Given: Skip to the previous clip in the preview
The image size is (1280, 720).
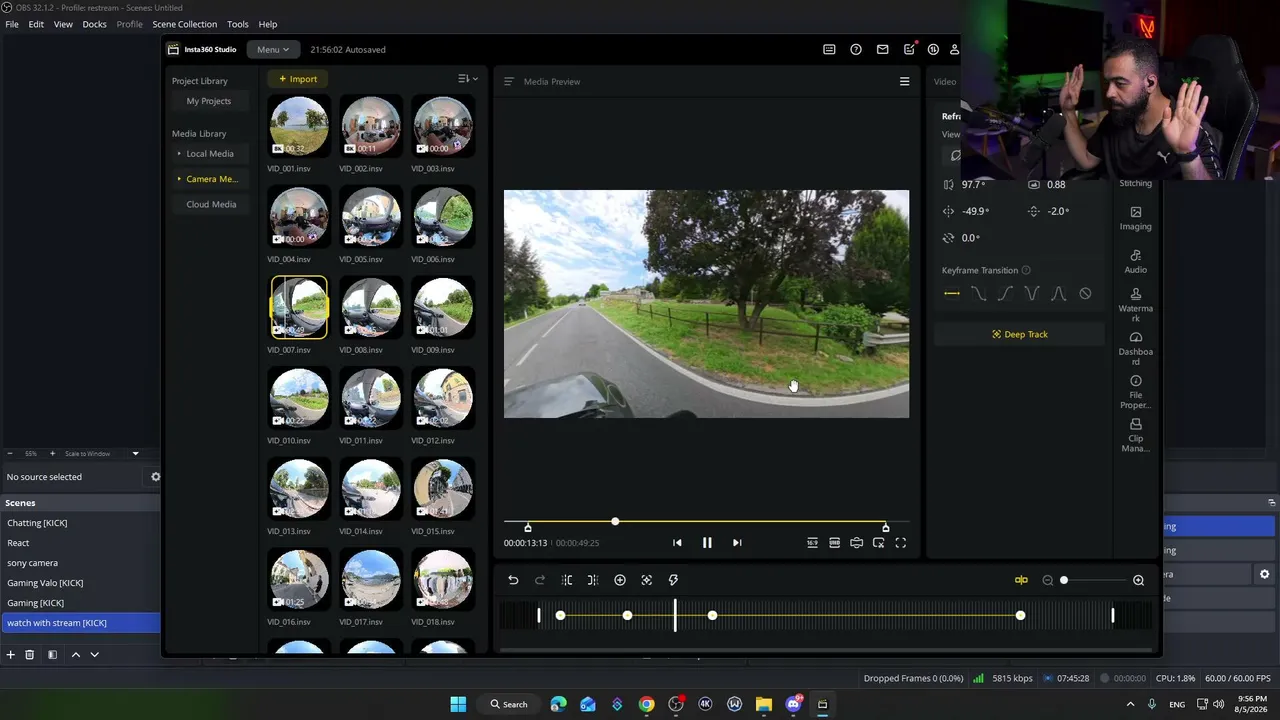Looking at the screenshot, I should pyautogui.click(x=677, y=543).
